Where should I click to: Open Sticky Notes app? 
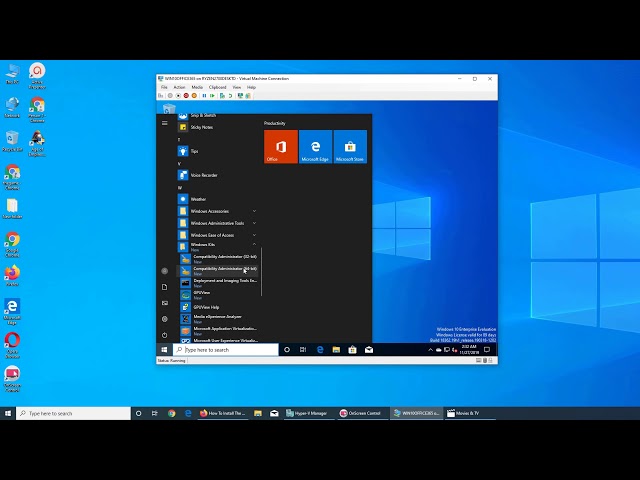[217, 127]
